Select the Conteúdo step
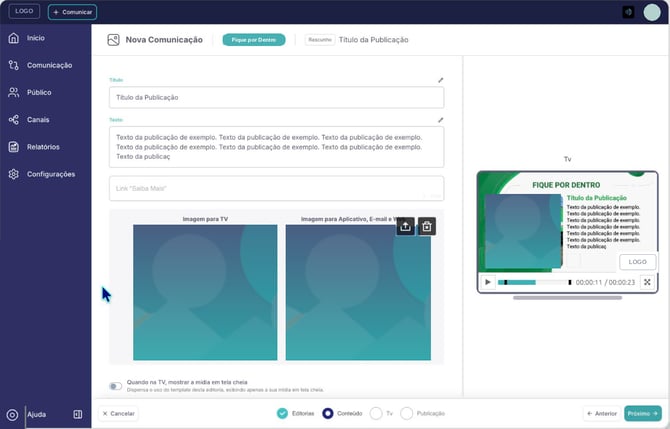 tap(342, 414)
